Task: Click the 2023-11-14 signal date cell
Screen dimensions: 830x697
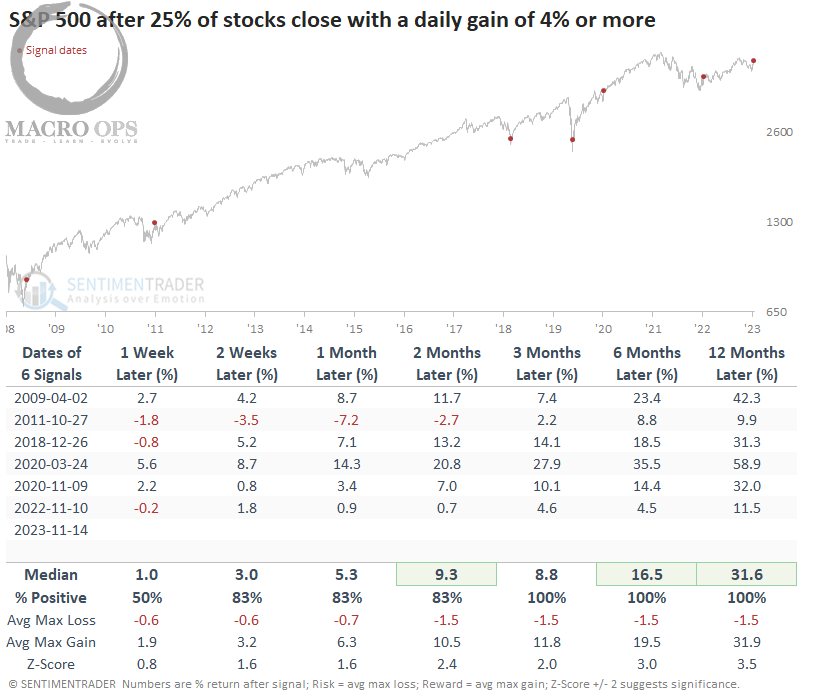Action: pos(51,530)
